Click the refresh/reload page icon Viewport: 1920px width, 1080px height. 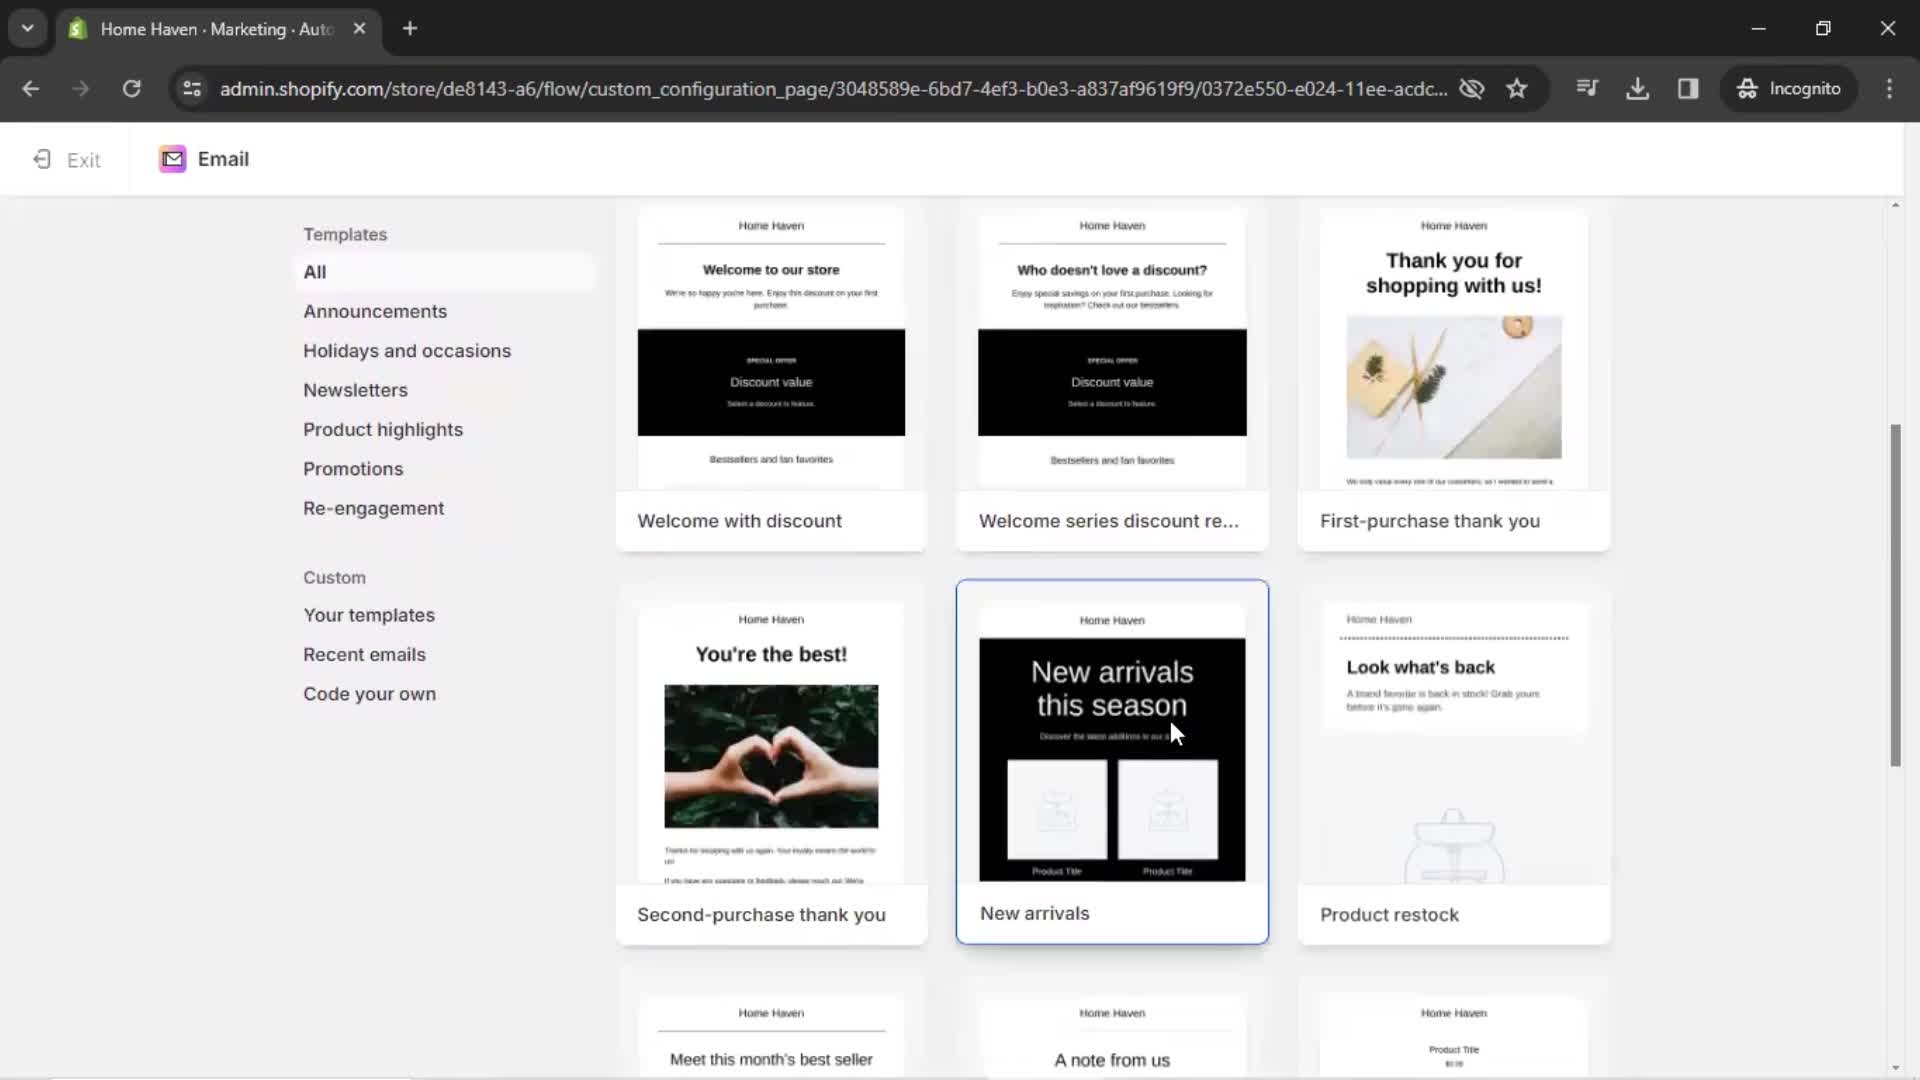(132, 88)
